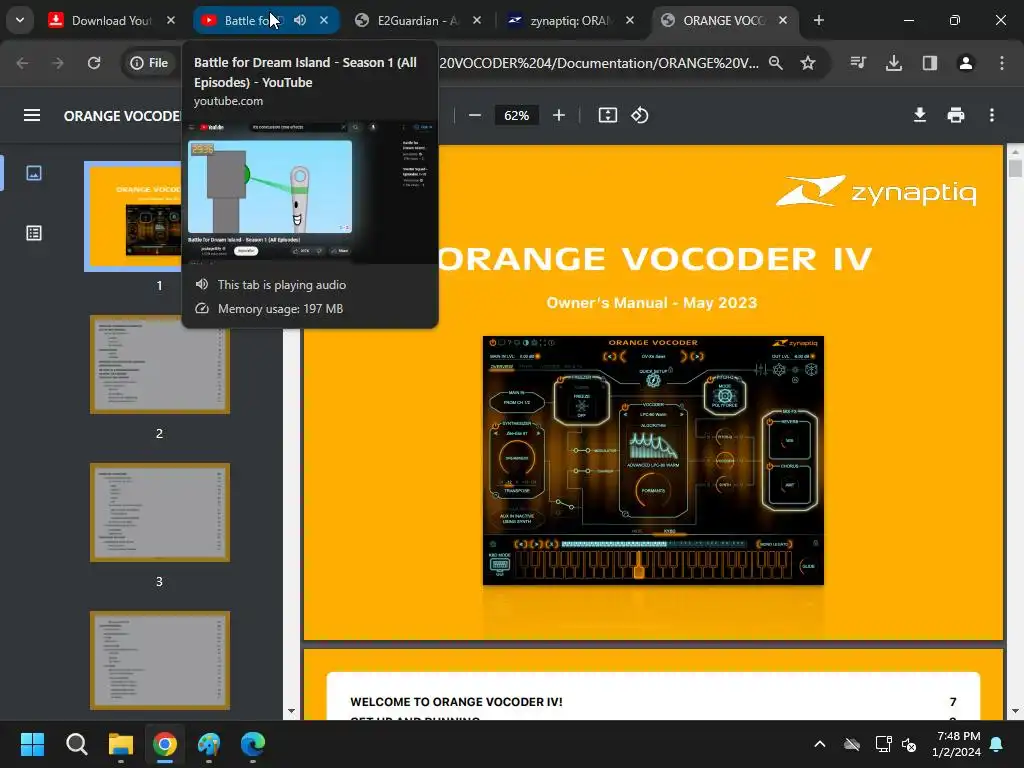Select page 3 thumbnail

(x=160, y=513)
